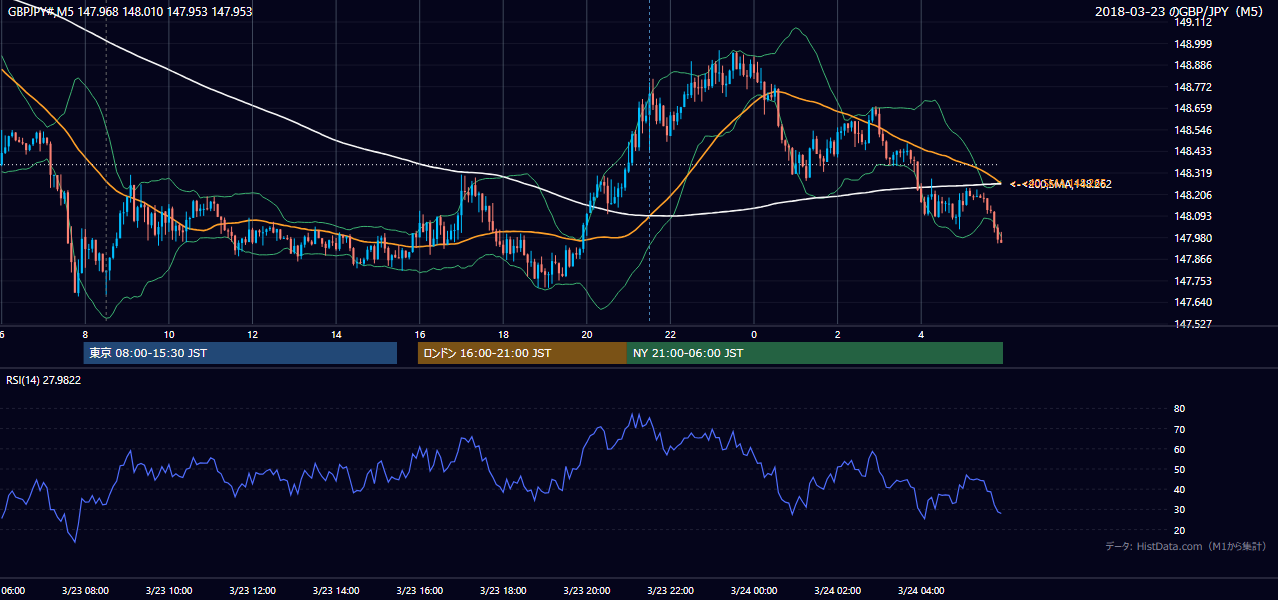Screen dimensions: 1278x600
Task: Click price axis label 147.527
Action: tap(1193, 324)
